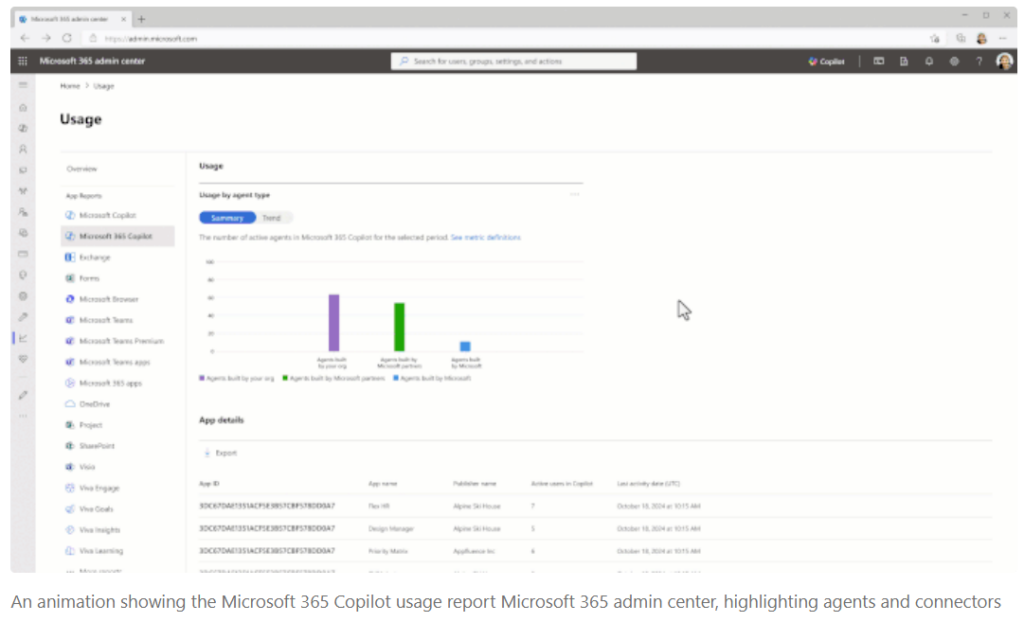
Task: Click the Project report icon
Action: tap(70, 425)
